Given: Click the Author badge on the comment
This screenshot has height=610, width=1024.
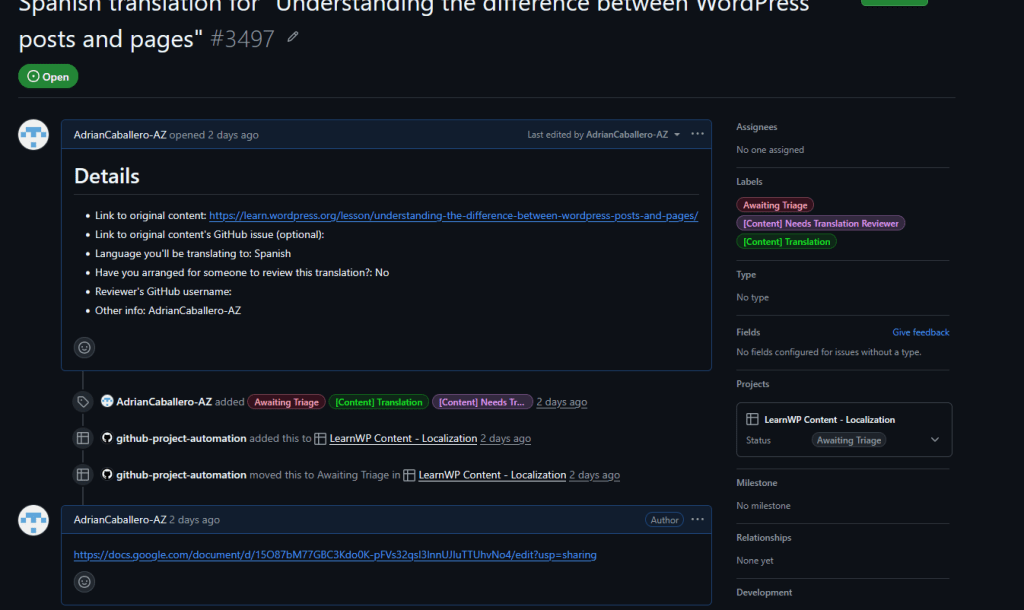Looking at the screenshot, I should coord(664,520).
